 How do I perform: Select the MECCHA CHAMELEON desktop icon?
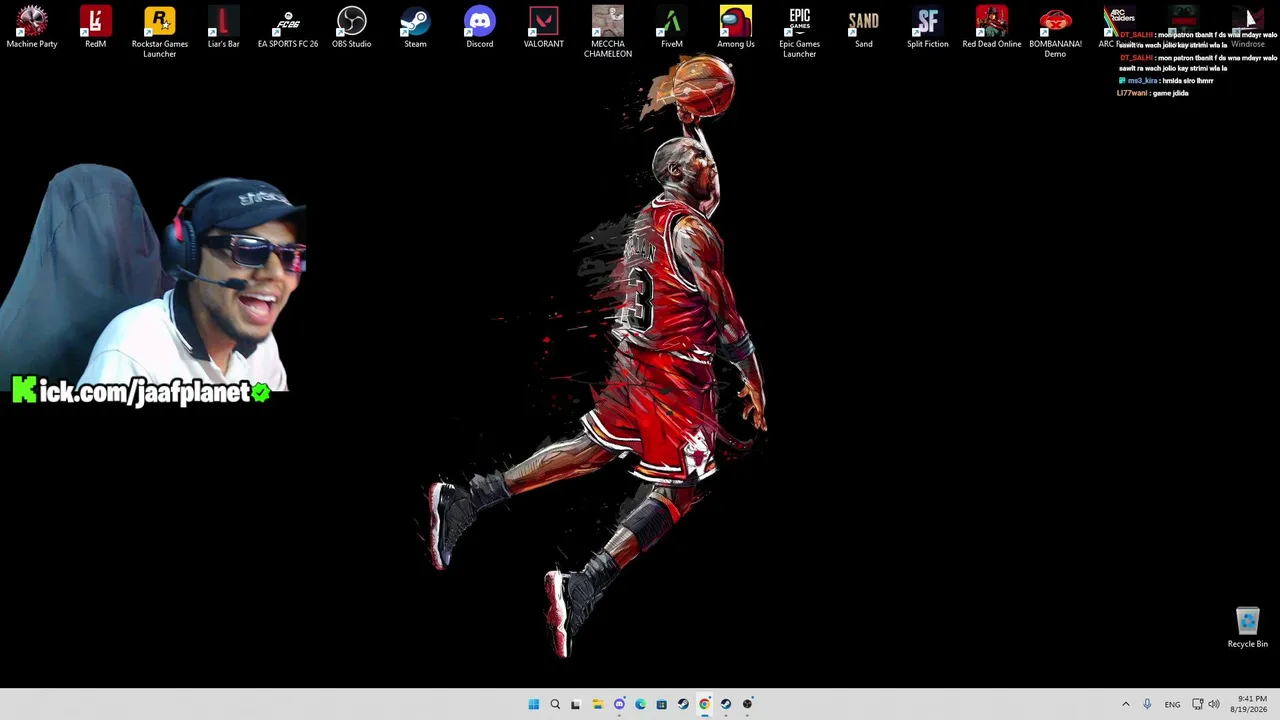(x=608, y=32)
